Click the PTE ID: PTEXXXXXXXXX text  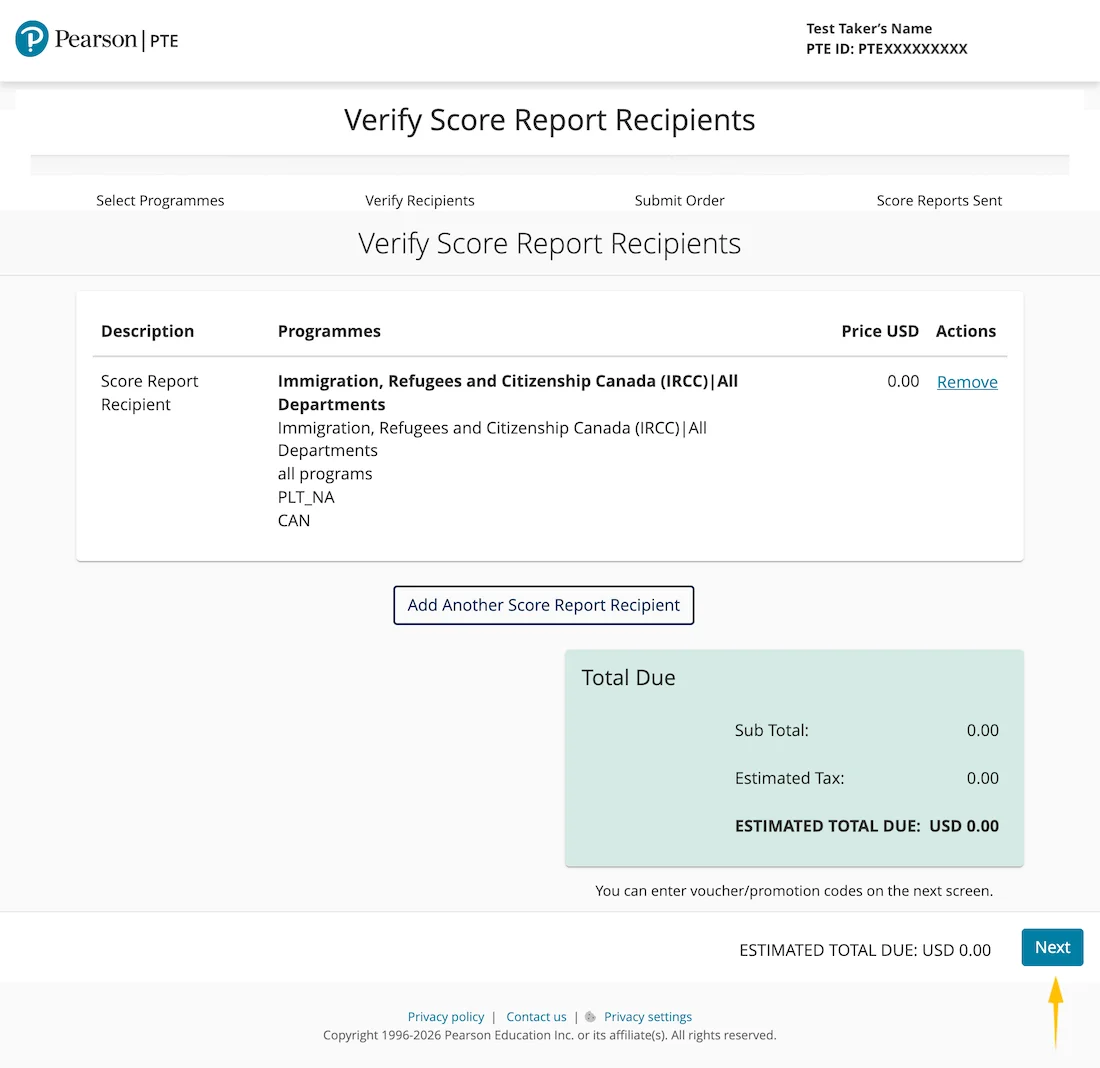[886, 49]
